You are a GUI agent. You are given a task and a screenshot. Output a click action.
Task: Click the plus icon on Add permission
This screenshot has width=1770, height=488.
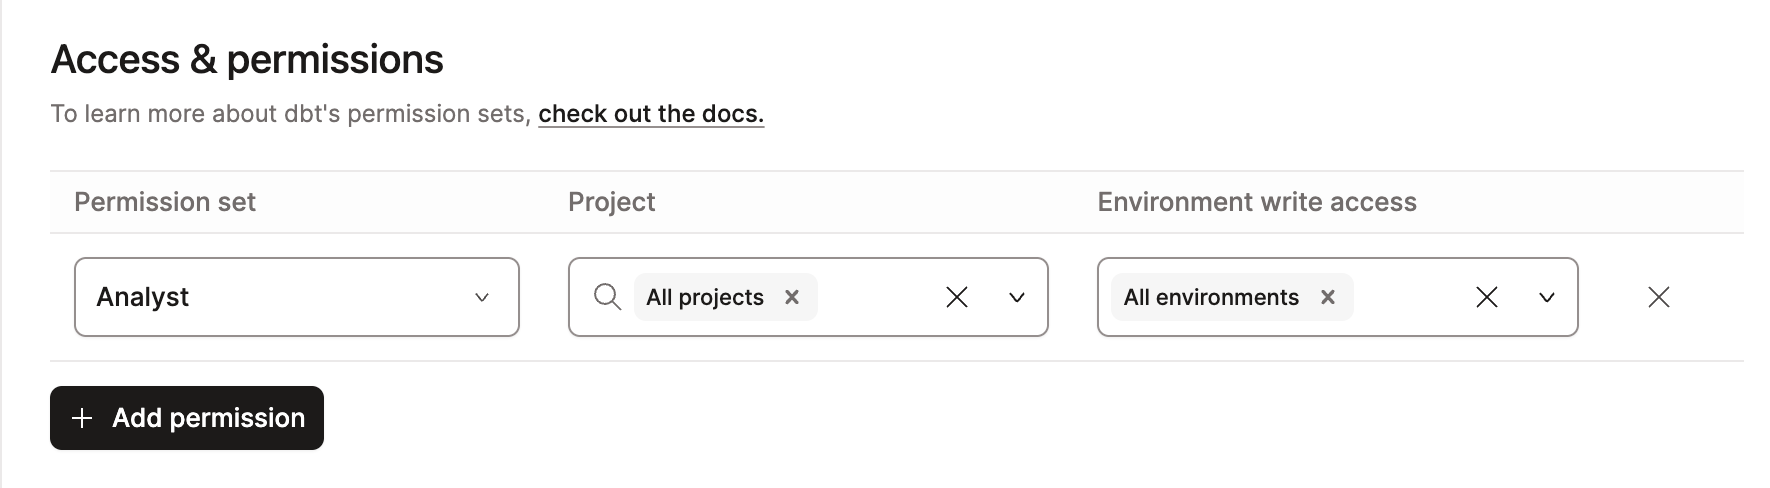[x=83, y=418]
